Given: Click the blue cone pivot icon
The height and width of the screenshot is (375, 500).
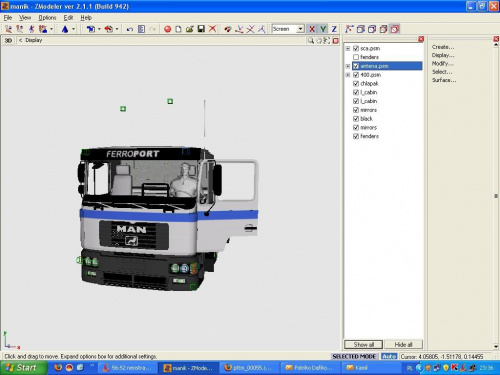Looking at the screenshot, I should [x=65, y=29].
